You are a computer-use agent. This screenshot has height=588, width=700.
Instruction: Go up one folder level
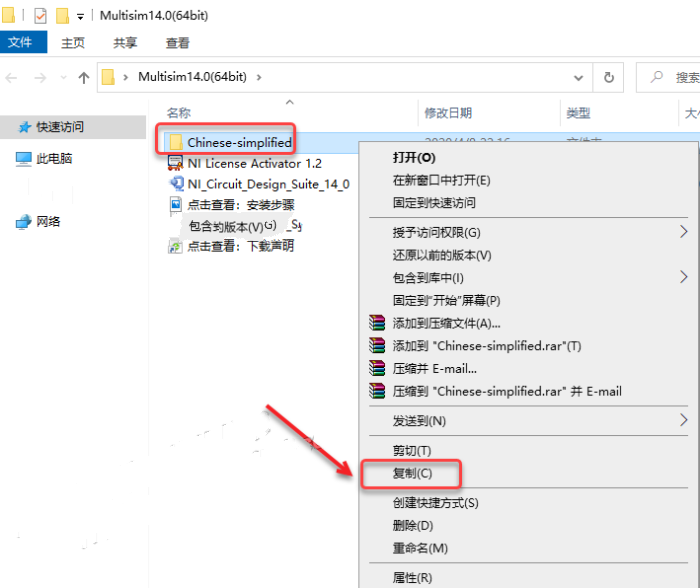(83, 78)
